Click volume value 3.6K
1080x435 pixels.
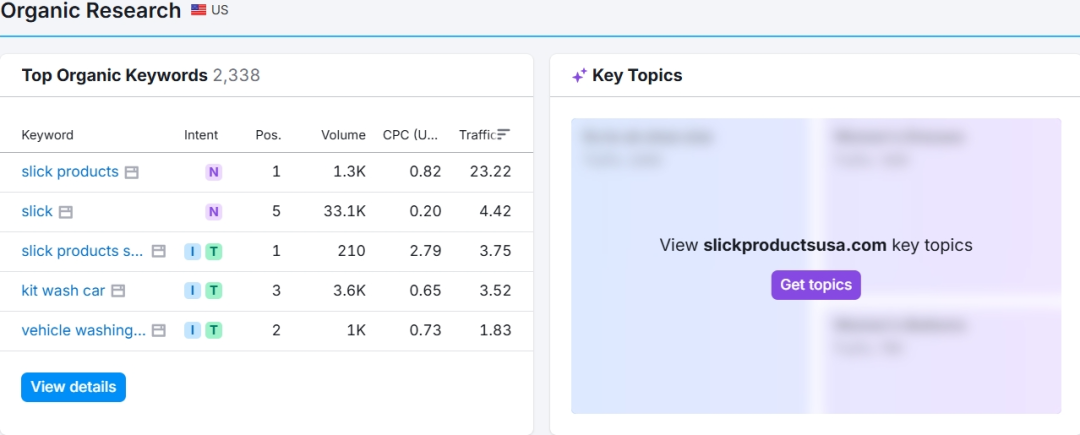(349, 291)
